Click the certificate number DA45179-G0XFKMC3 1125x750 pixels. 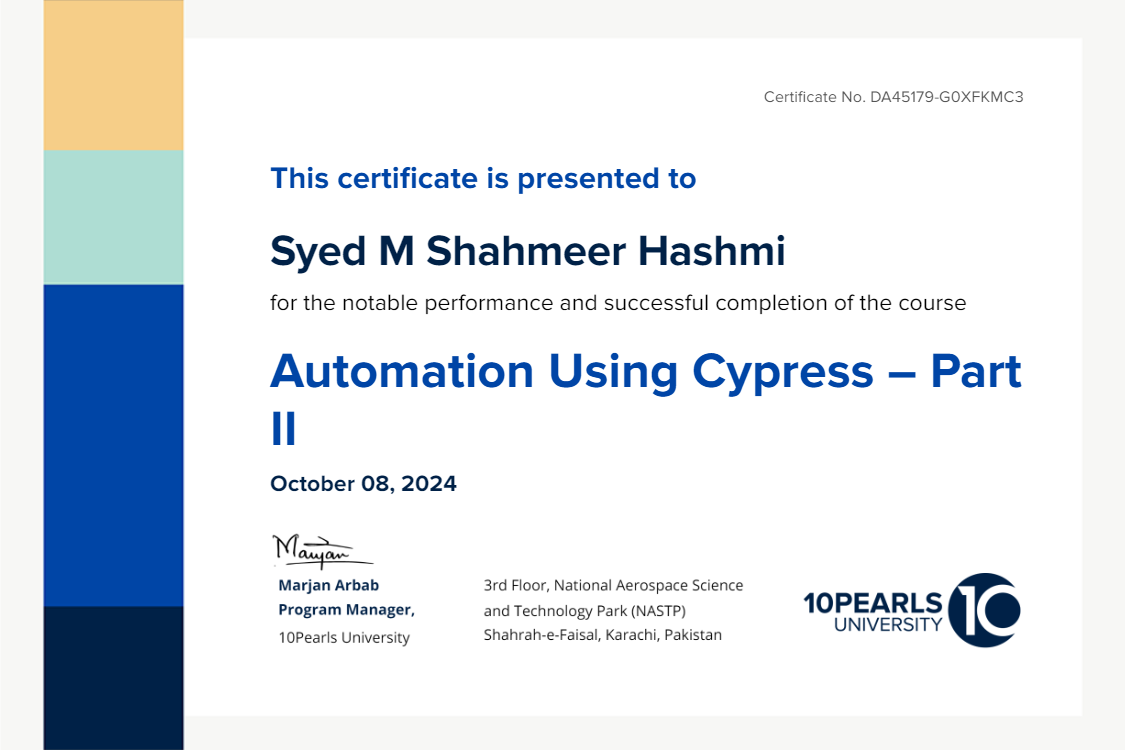tap(946, 97)
